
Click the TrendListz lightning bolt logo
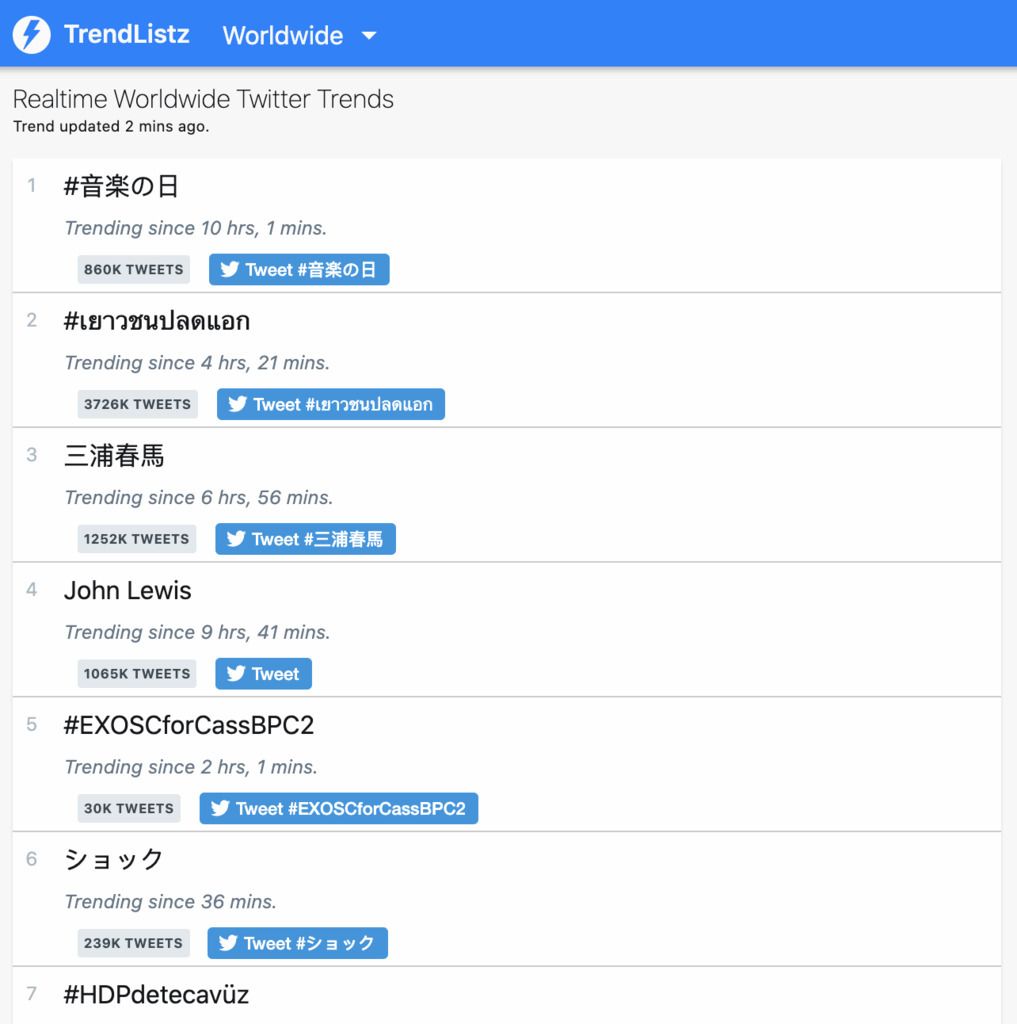point(31,35)
